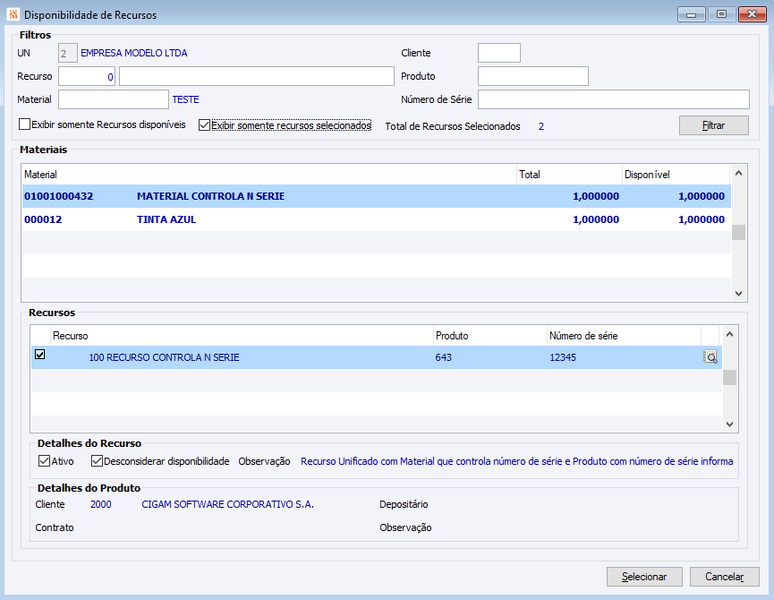Click the Materiais list scroll up arrow
This screenshot has height=600, width=774.
coord(738,173)
